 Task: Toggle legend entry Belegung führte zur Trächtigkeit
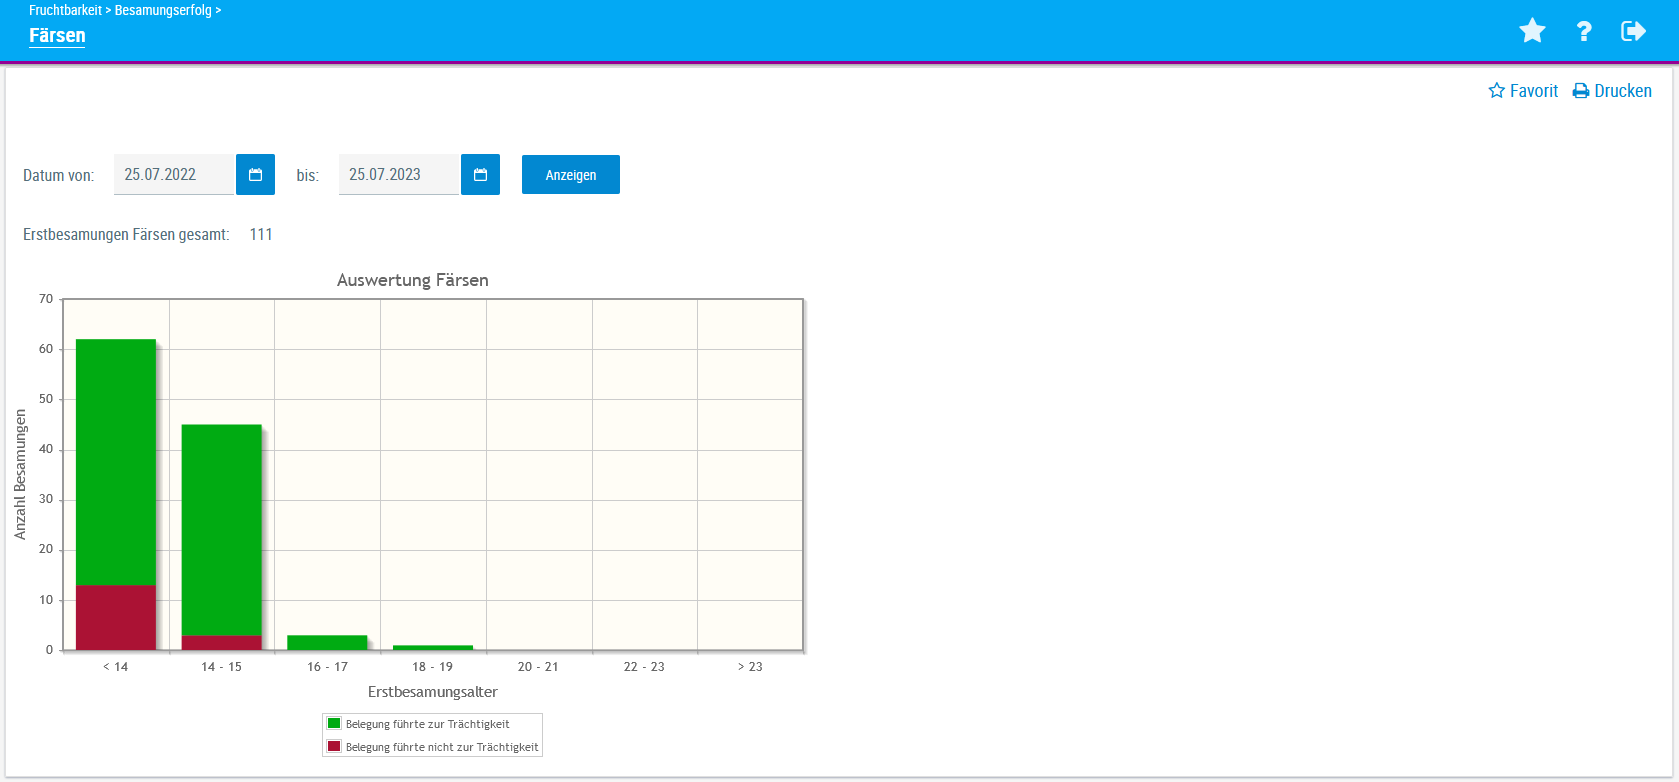(x=427, y=724)
